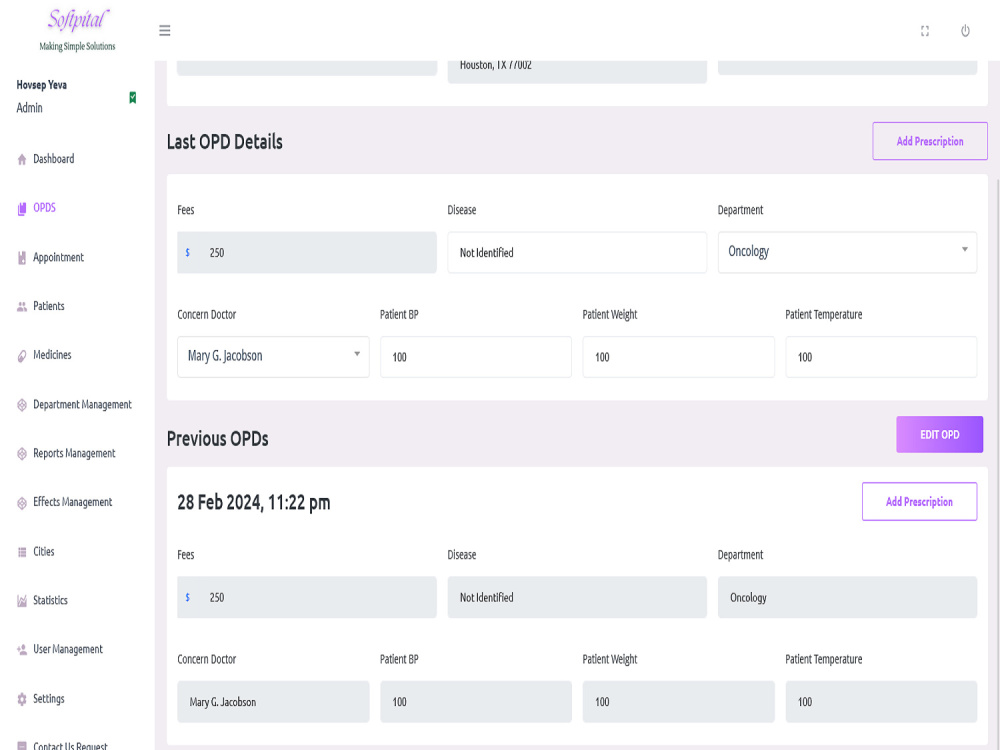Viewport: 1000px width, 750px height.
Task: Click Patient Temperature field in Last OPD Details
Action: tap(881, 357)
